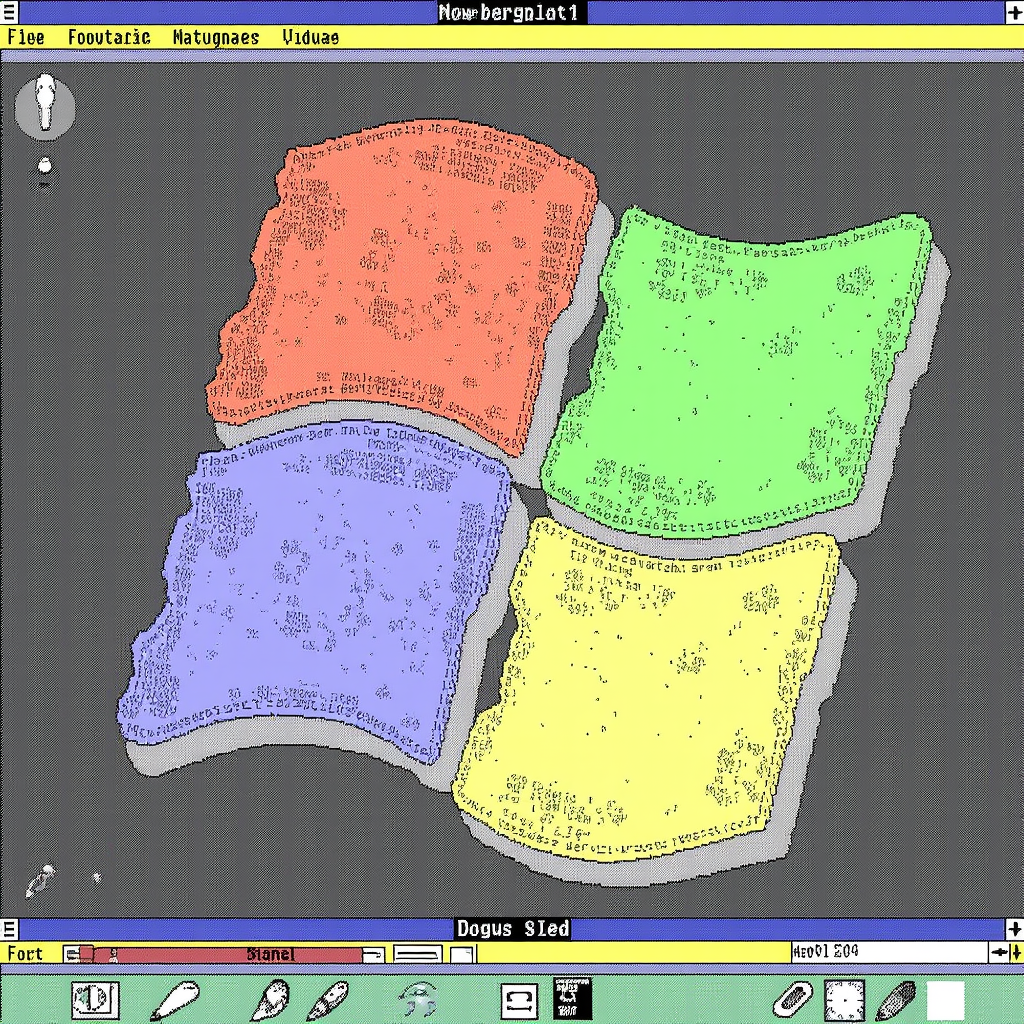Screen dimensions: 1024x1024
Task: Open the Flee menu
Action: pyautogui.click(x=25, y=37)
